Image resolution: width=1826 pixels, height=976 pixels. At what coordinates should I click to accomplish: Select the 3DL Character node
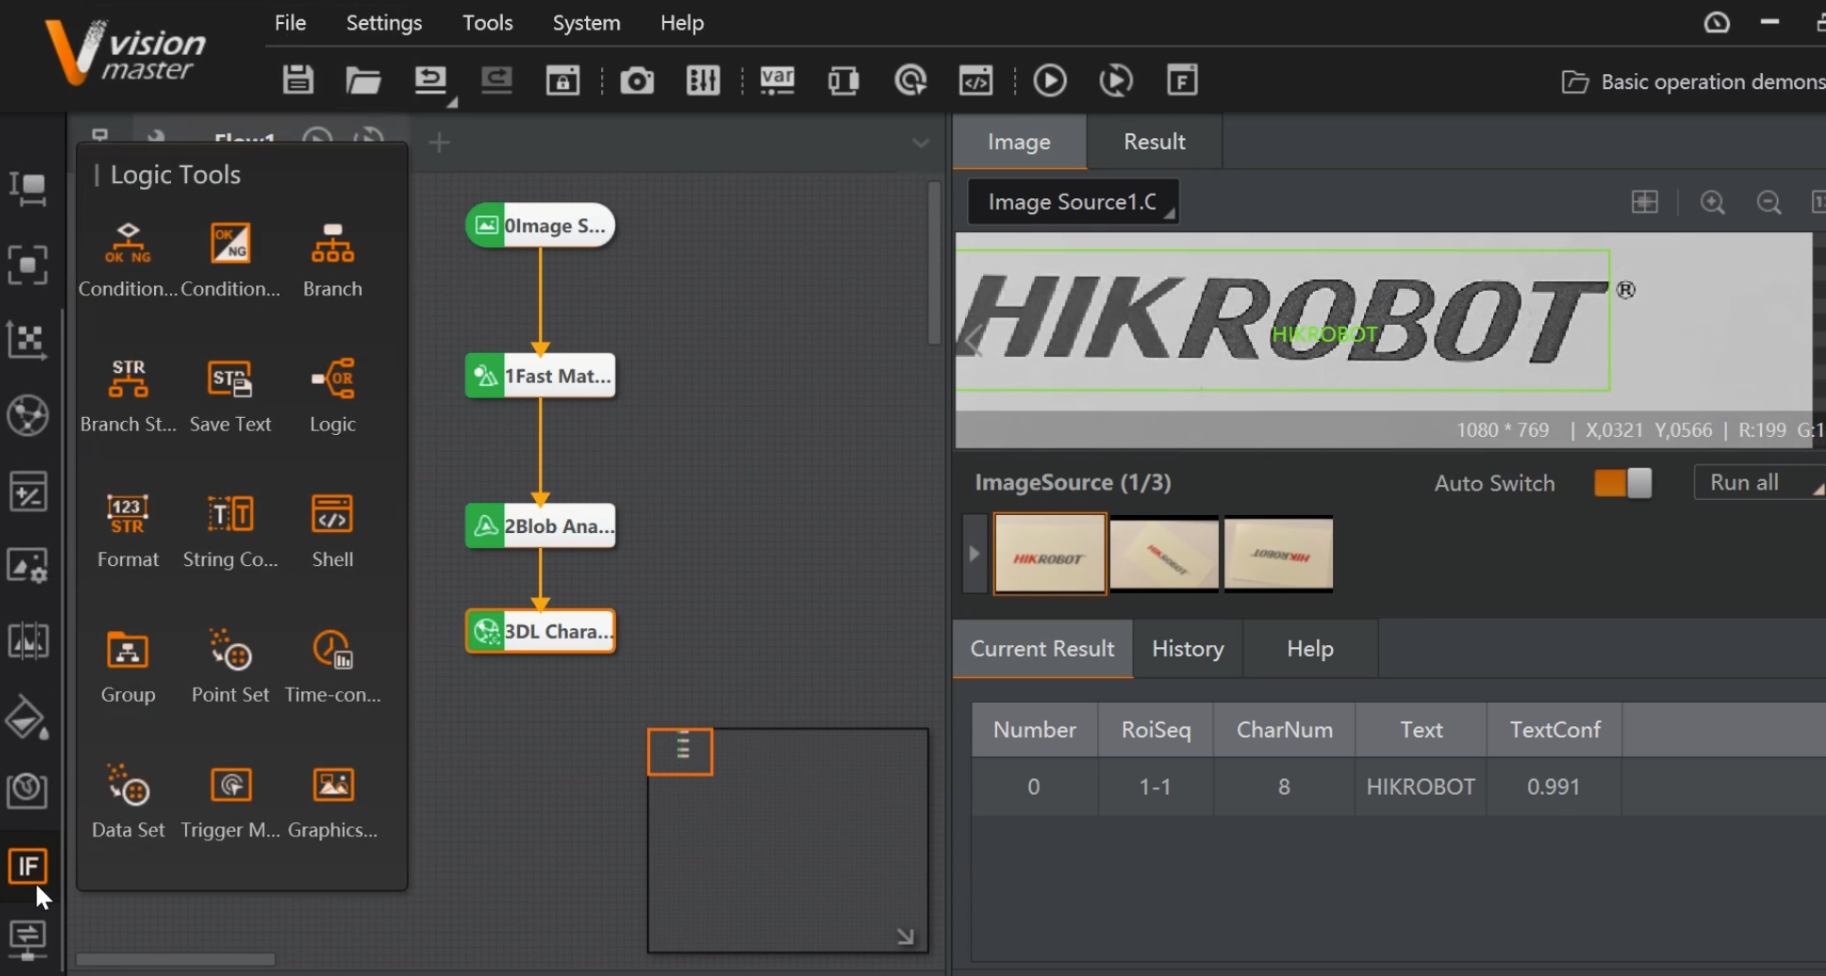point(541,632)
